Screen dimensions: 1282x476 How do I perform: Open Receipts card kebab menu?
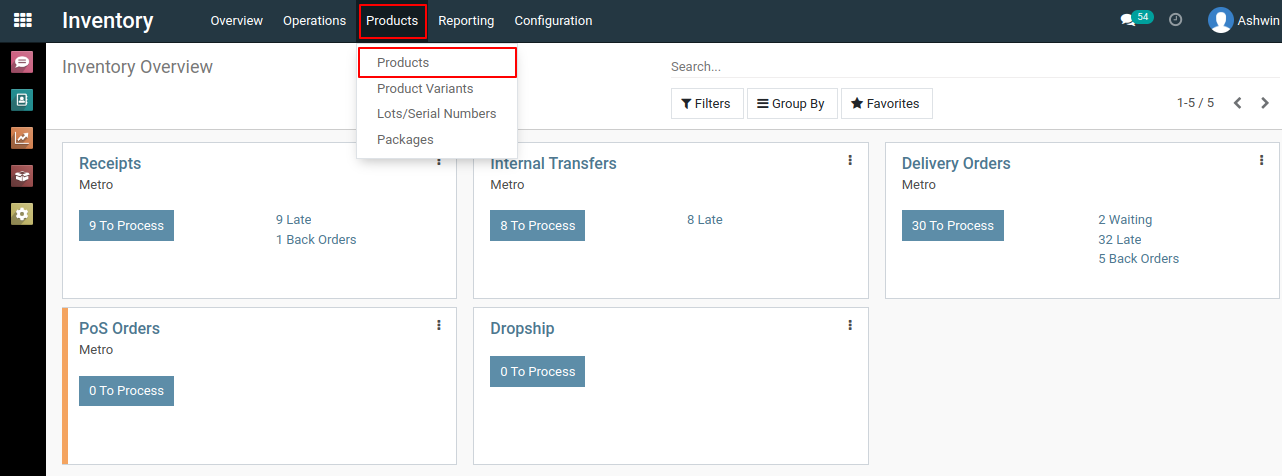tap(439, 160)
